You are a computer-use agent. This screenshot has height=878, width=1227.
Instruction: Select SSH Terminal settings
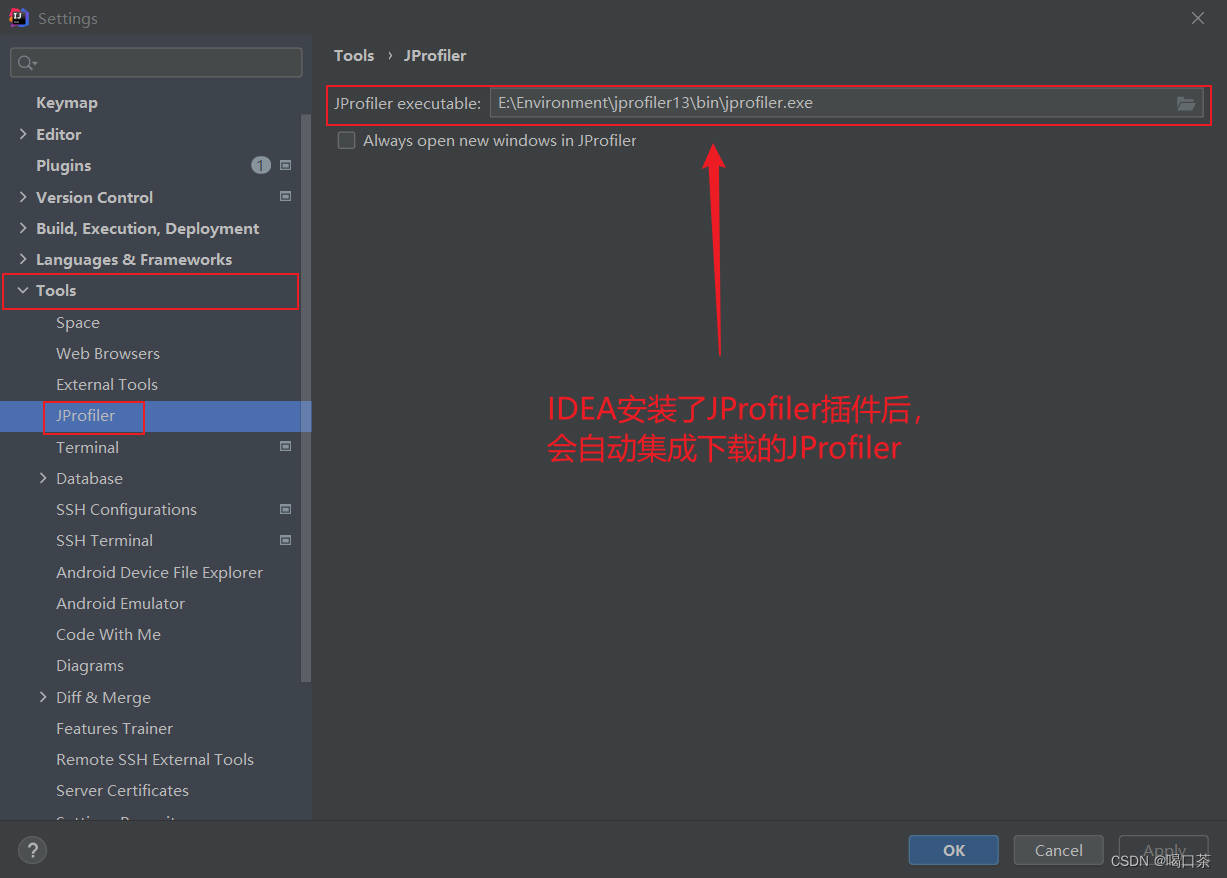pyautogui.click(x=104, y=541)
